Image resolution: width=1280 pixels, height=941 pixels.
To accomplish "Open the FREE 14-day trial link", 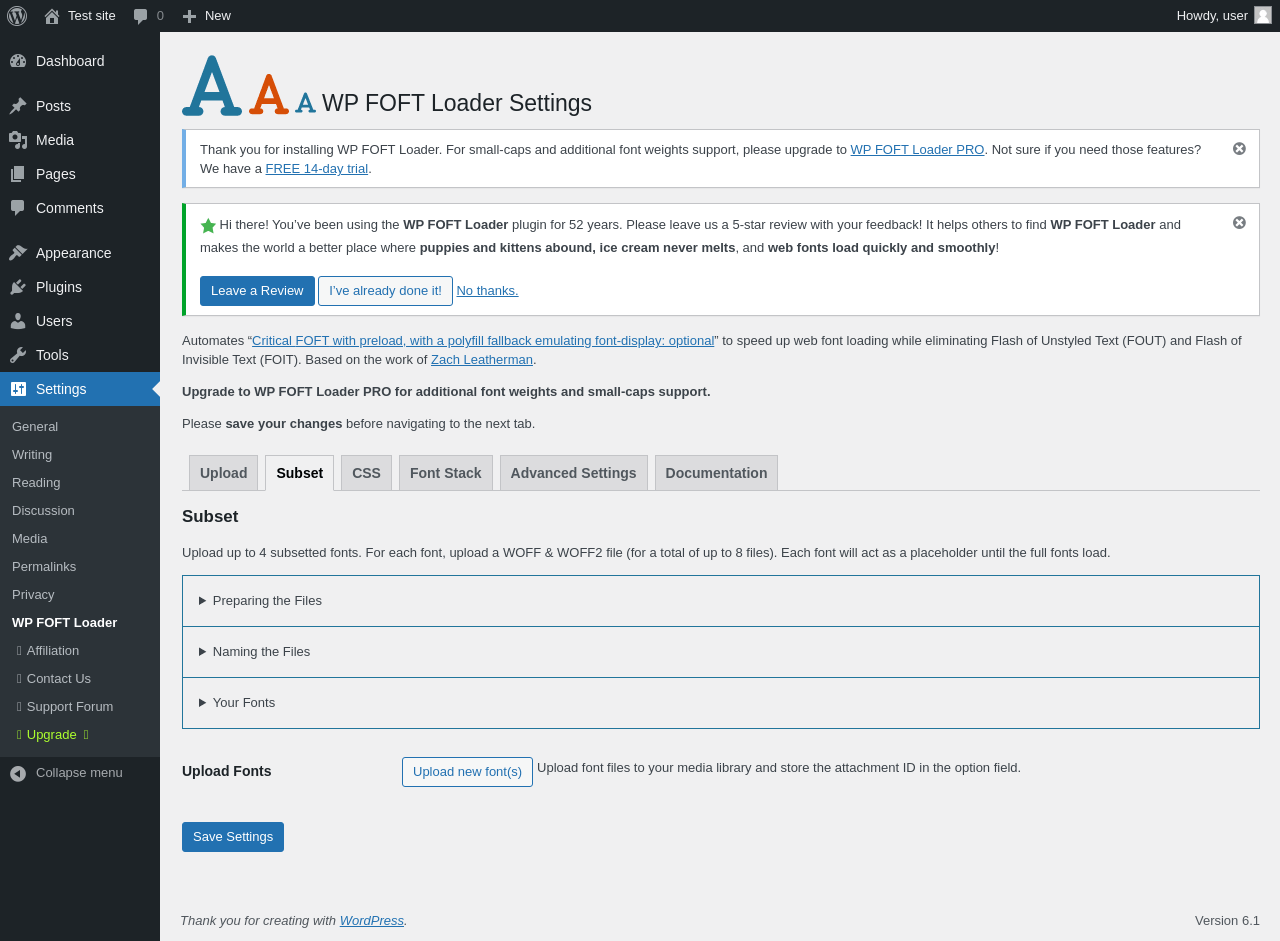I will tap(317, 169).
